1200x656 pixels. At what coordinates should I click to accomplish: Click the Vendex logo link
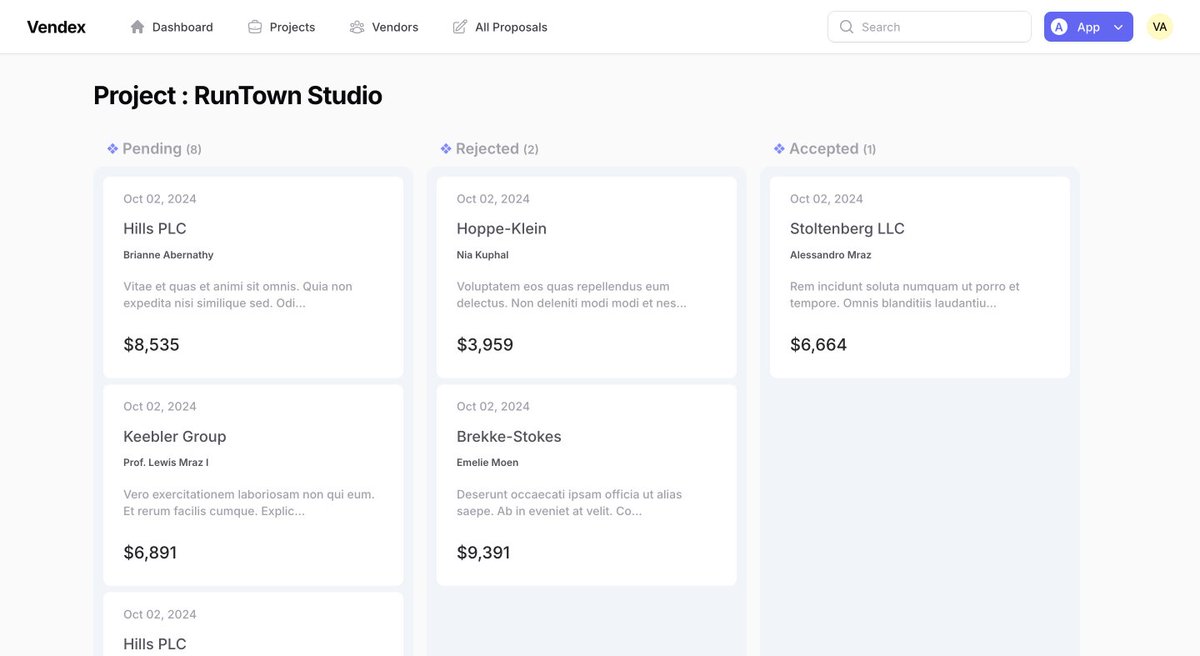[x=56, y=27]
